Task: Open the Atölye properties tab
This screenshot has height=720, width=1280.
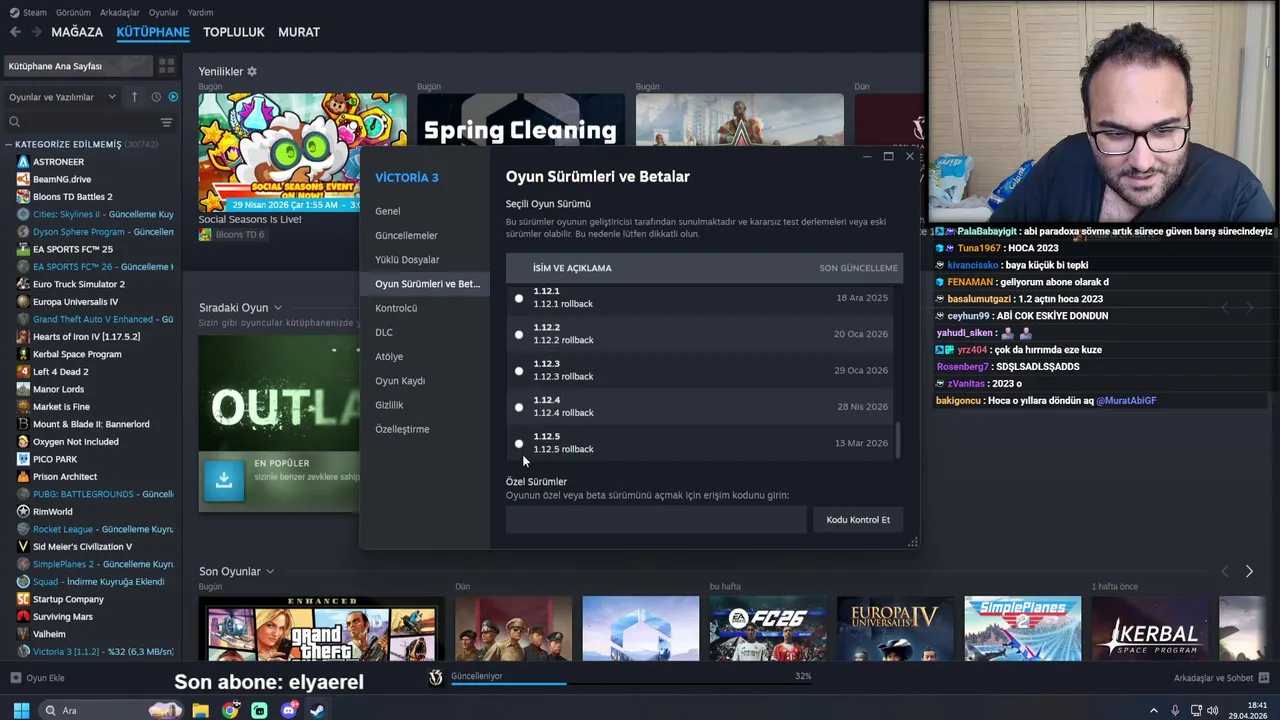Action: click(389, 356)
